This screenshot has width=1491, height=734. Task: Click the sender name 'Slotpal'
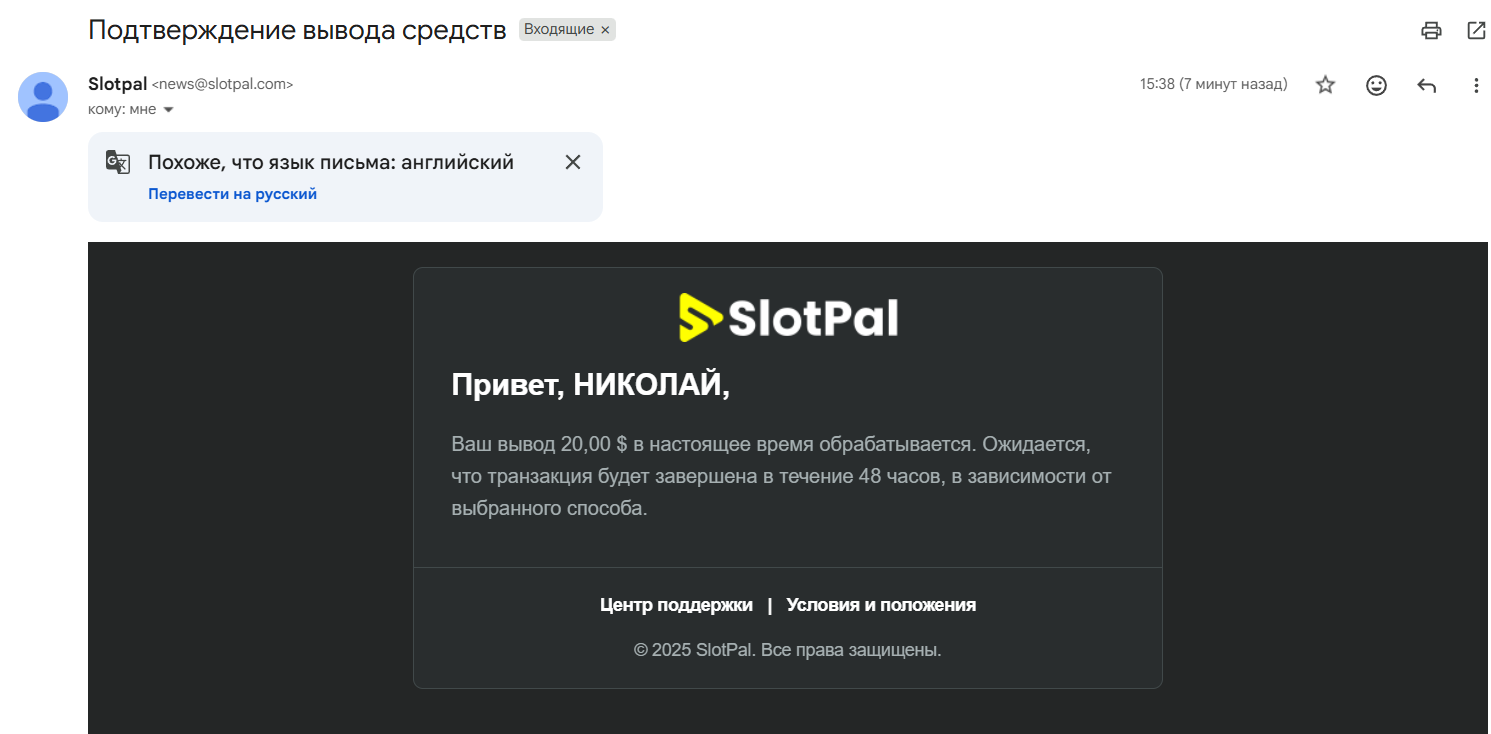click(x=117, y=84)
